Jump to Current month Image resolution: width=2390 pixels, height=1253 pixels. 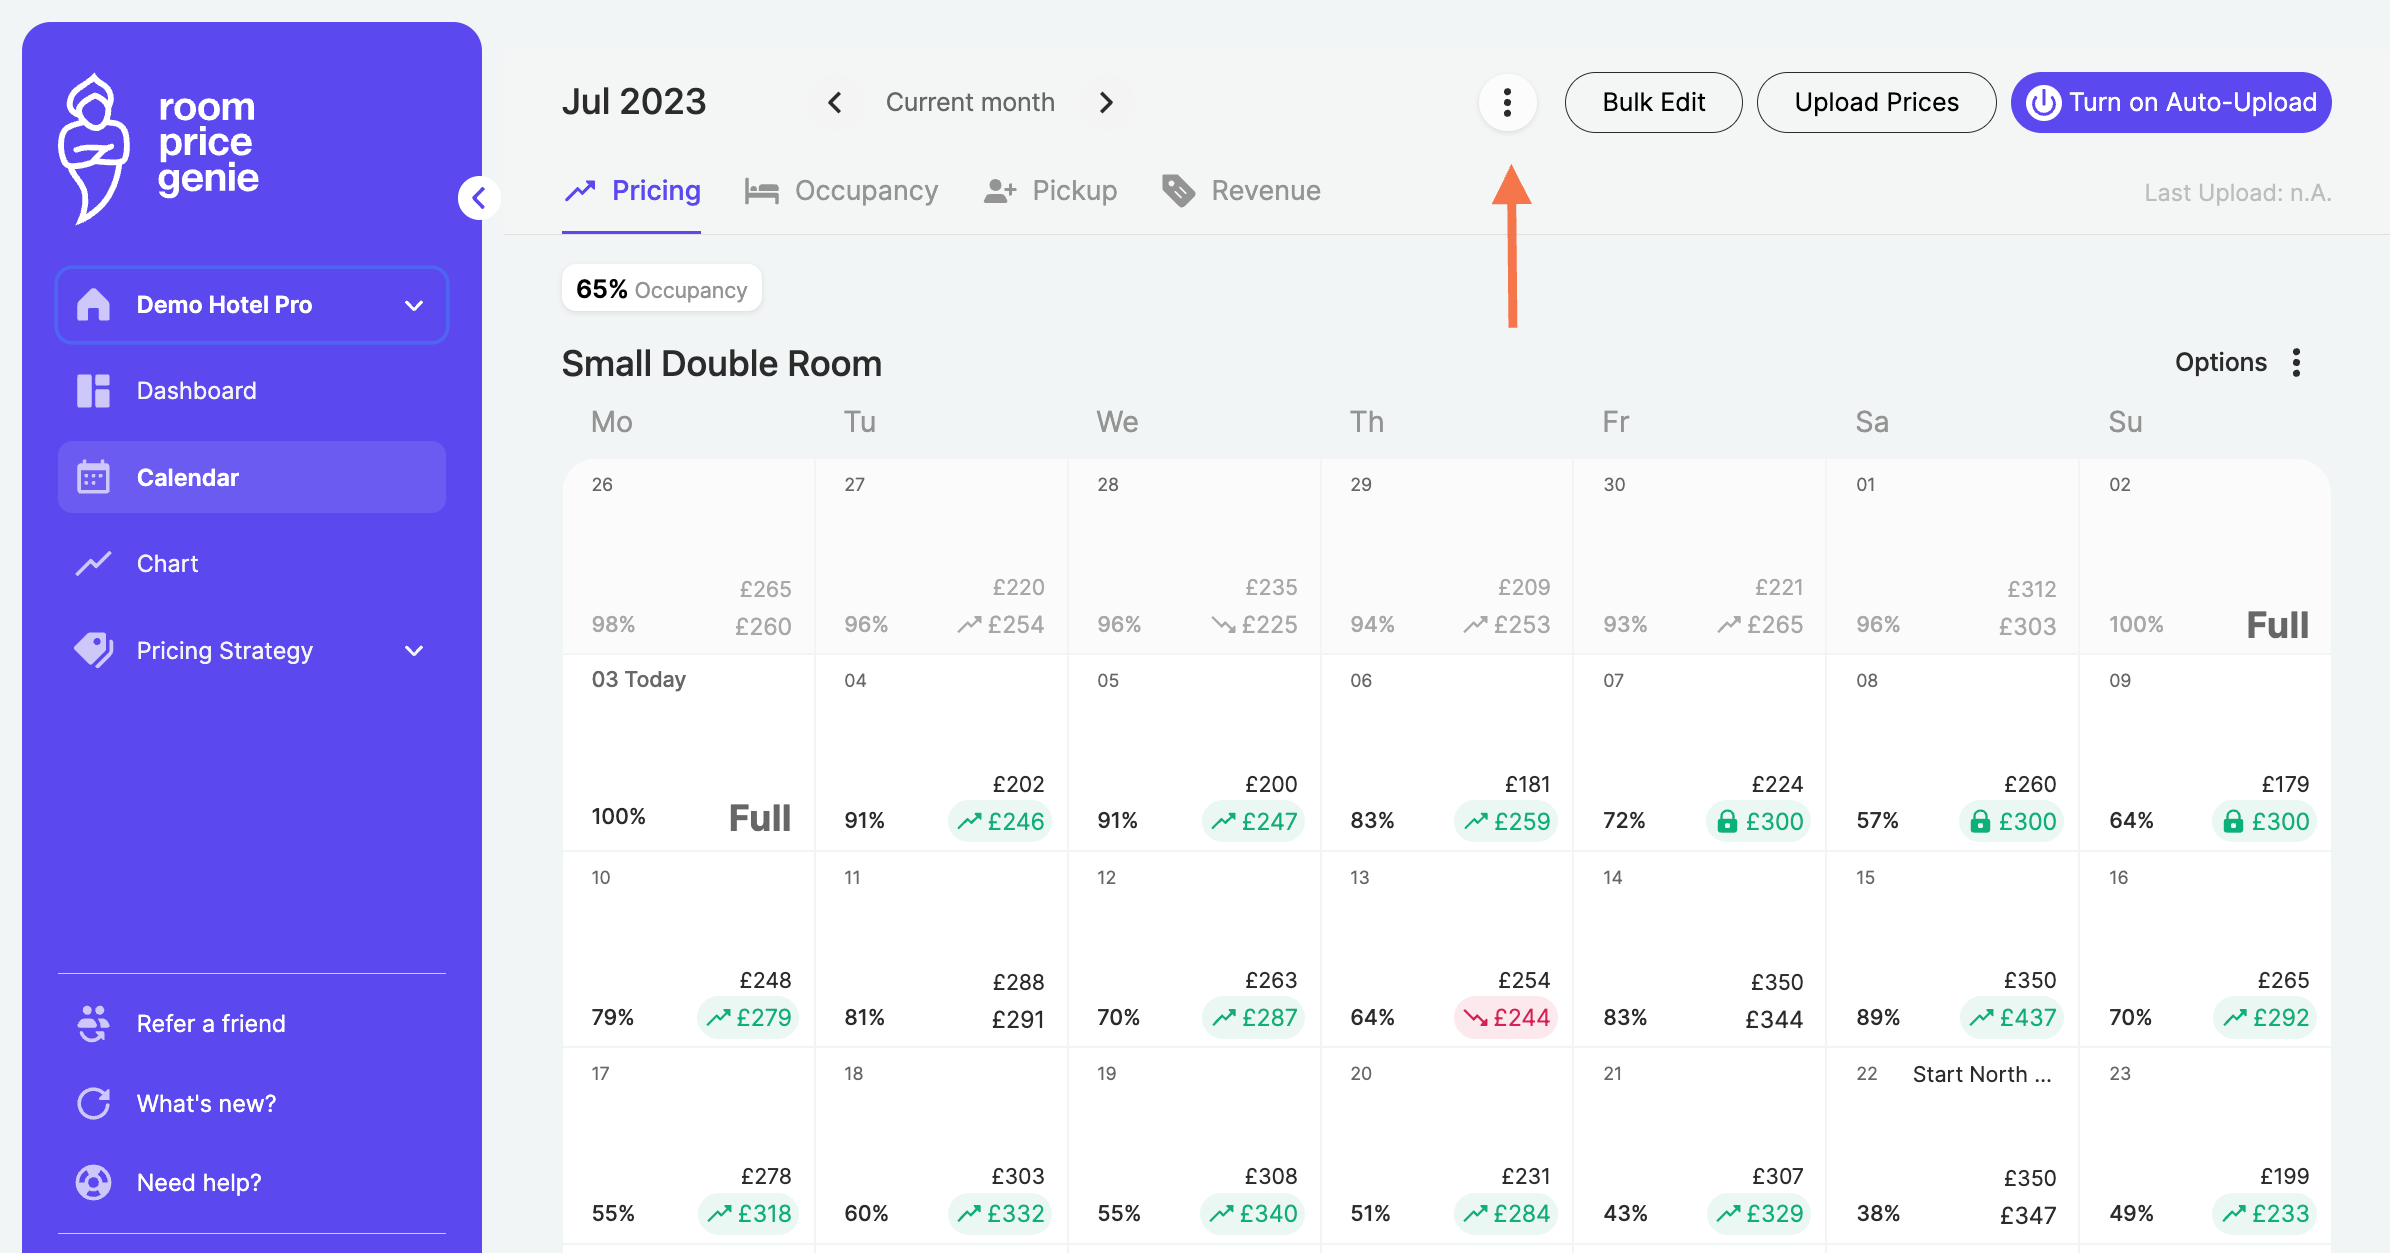(970, 102)
